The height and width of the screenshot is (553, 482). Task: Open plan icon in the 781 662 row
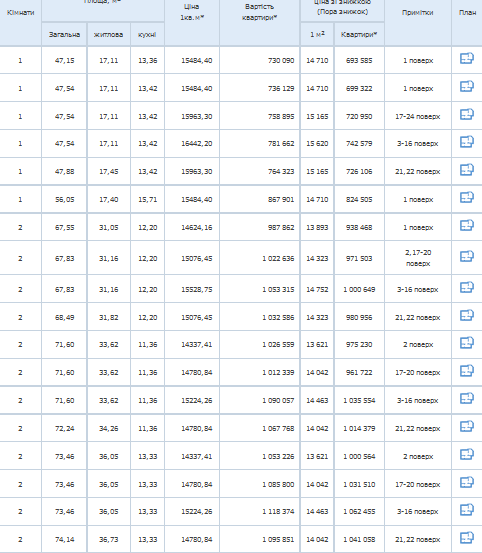(x=466, y=142)
